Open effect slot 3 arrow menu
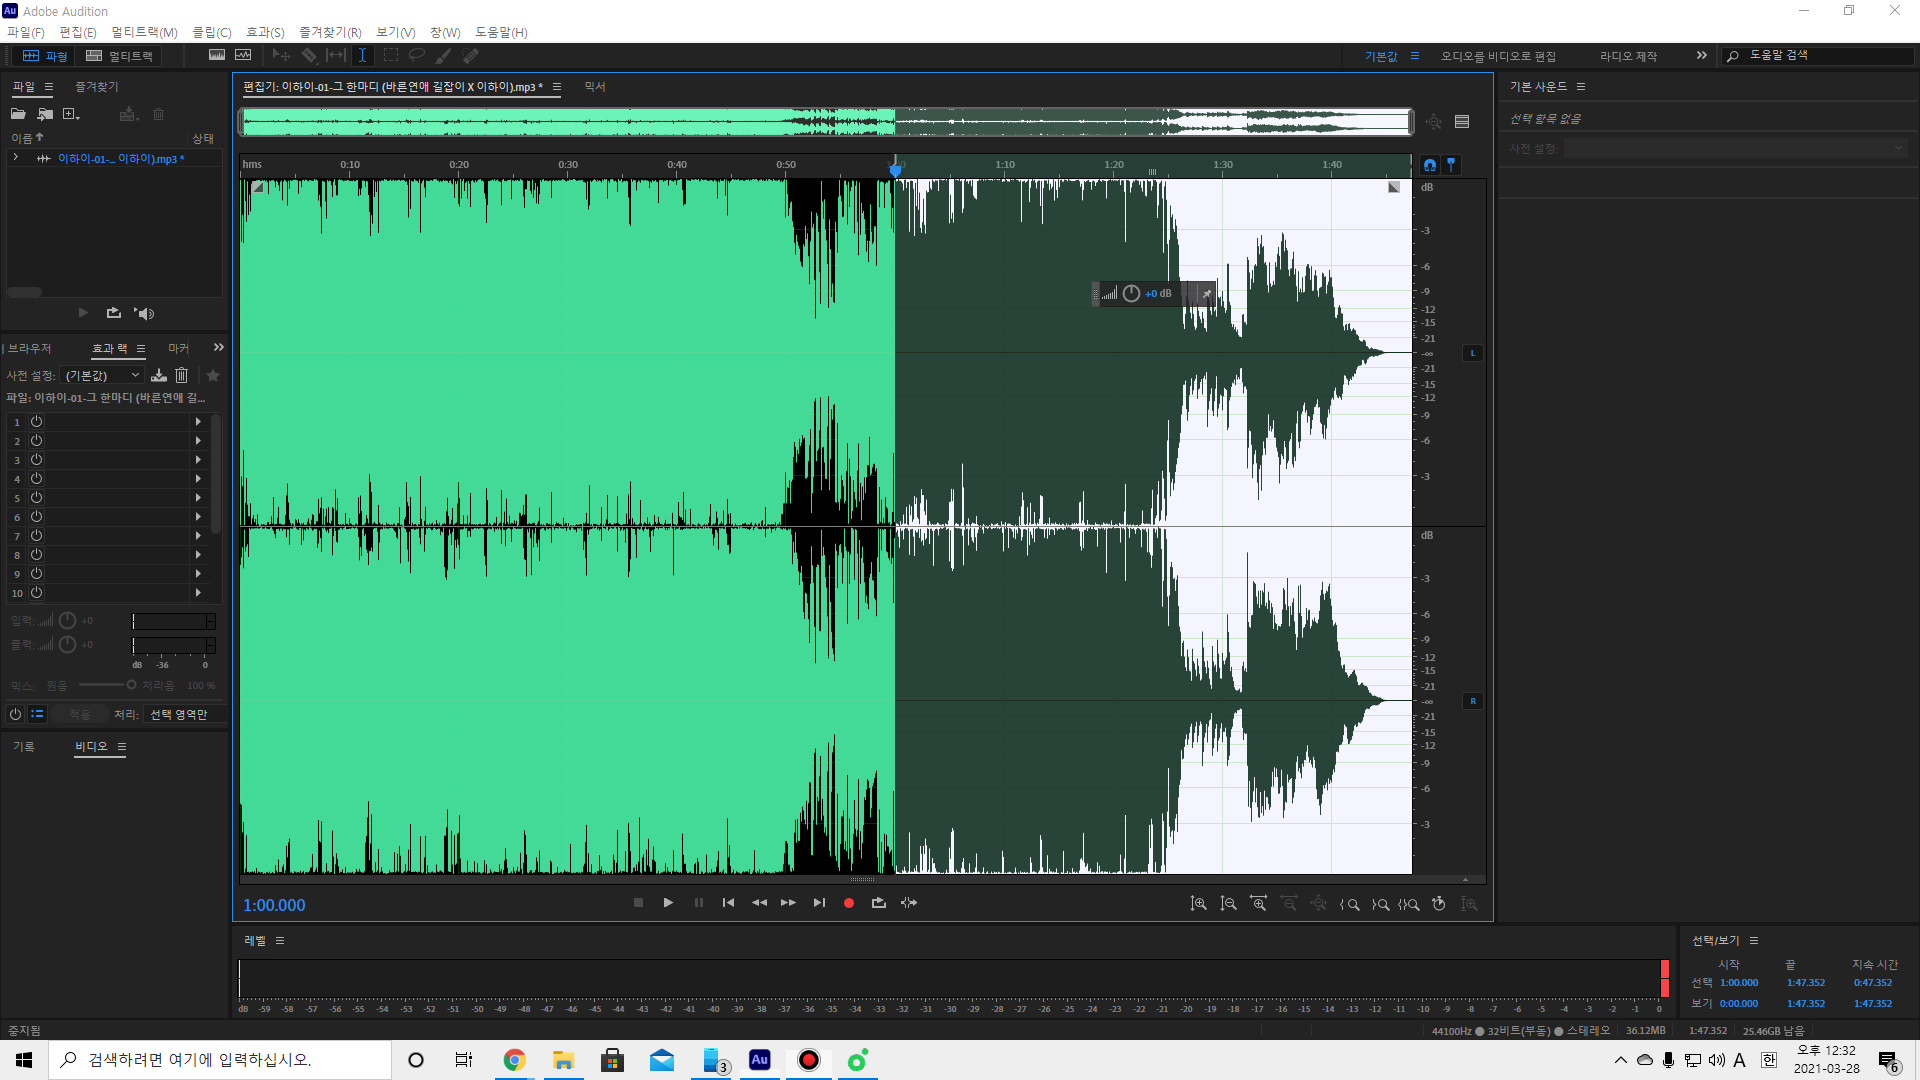 pyautogui.click(x=198, y=460)
